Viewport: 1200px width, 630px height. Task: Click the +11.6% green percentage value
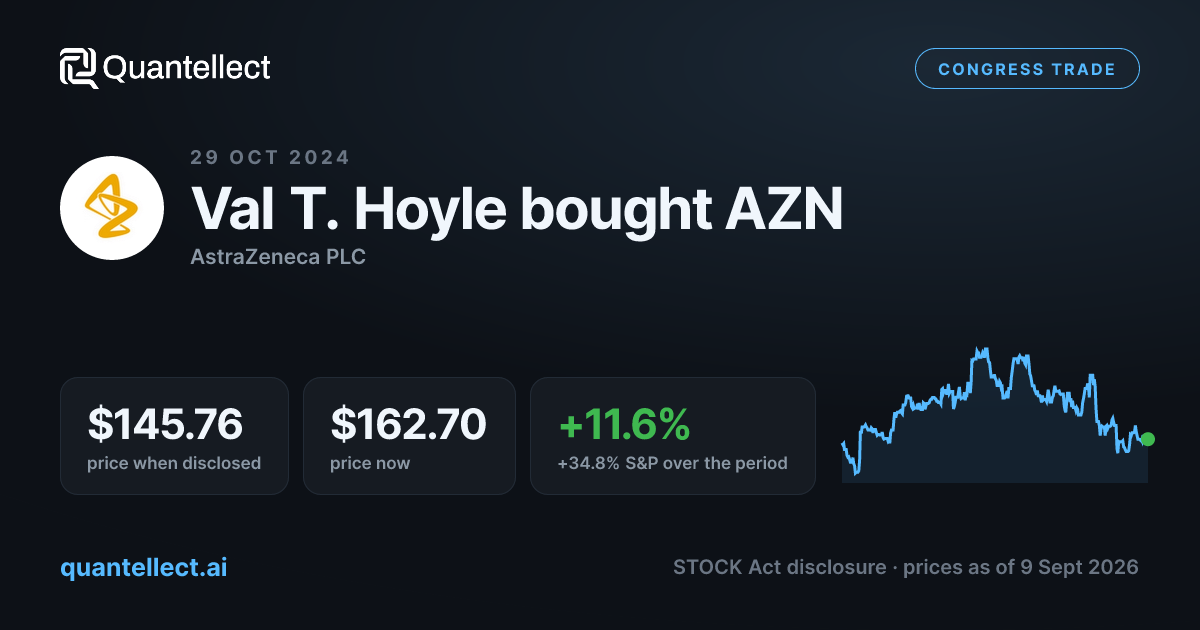click(x=624, y=425)
